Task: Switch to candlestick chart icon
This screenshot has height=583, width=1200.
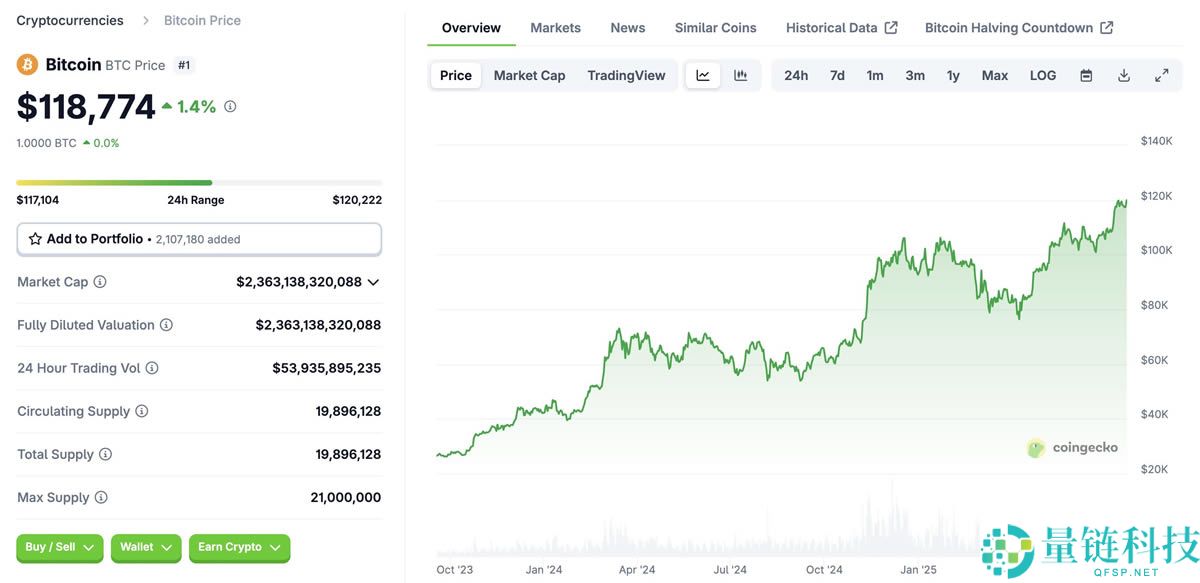Action: (740, 76)
